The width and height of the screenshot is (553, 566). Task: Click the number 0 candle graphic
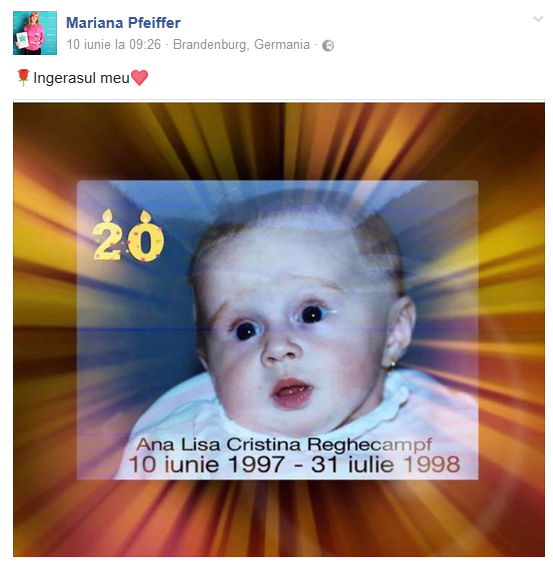(x=145, y=236)
